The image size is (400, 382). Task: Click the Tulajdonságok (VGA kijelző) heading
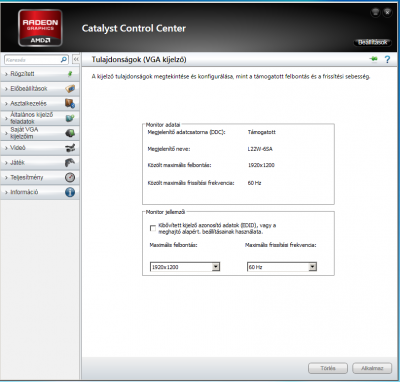click(139, 60)
